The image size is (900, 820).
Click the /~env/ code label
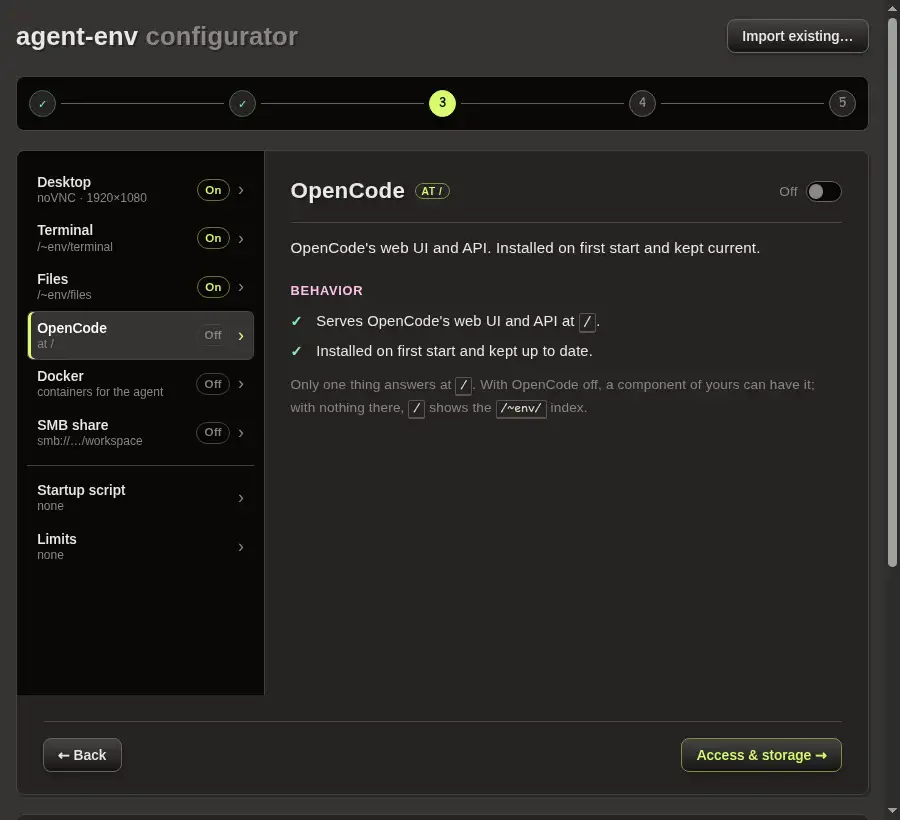pyautogui.click(x=521, y=409)
